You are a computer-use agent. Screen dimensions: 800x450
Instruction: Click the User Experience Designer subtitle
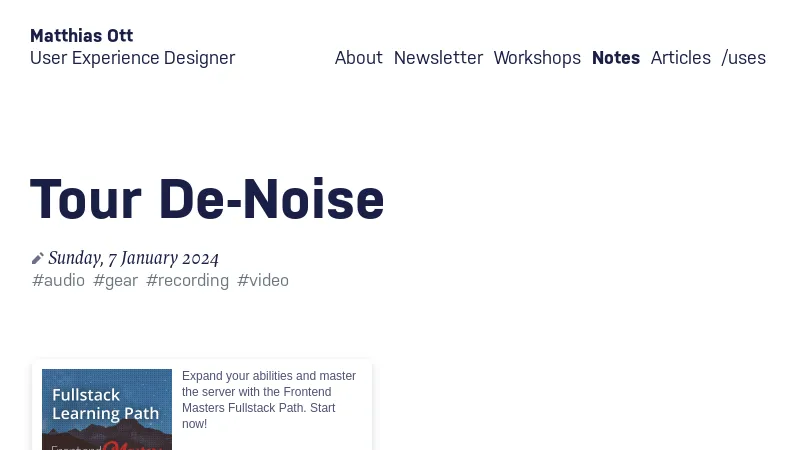pos(132,58)
